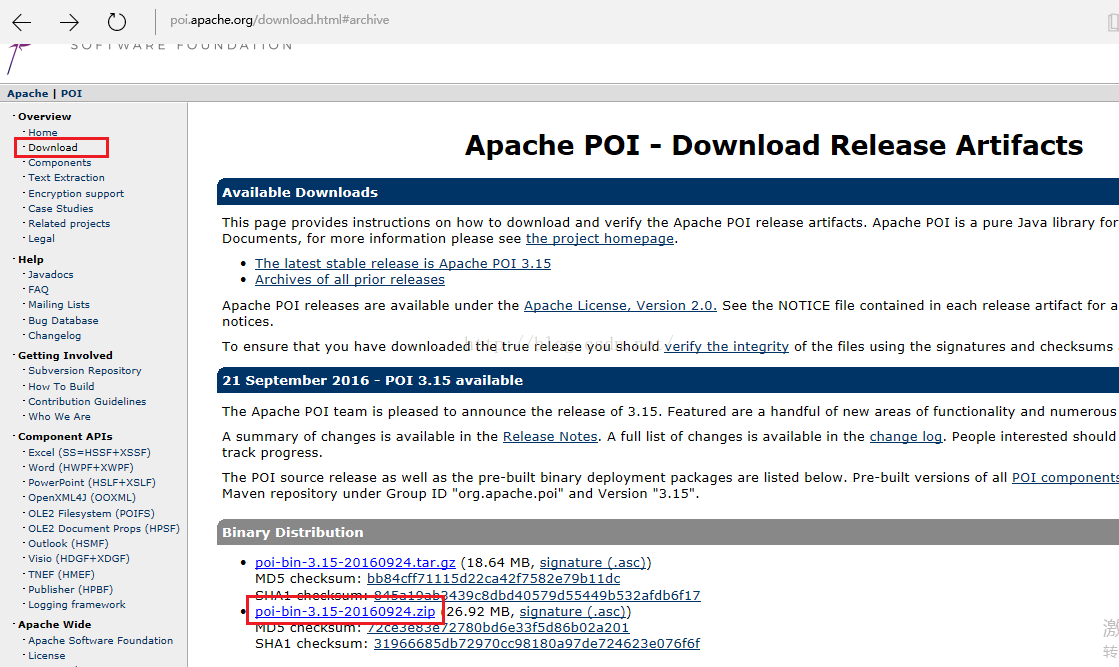Open OLE2 Document Props (HPSF) link
1119x667 pixels.
pyautogui.click(x=103, y=529)
